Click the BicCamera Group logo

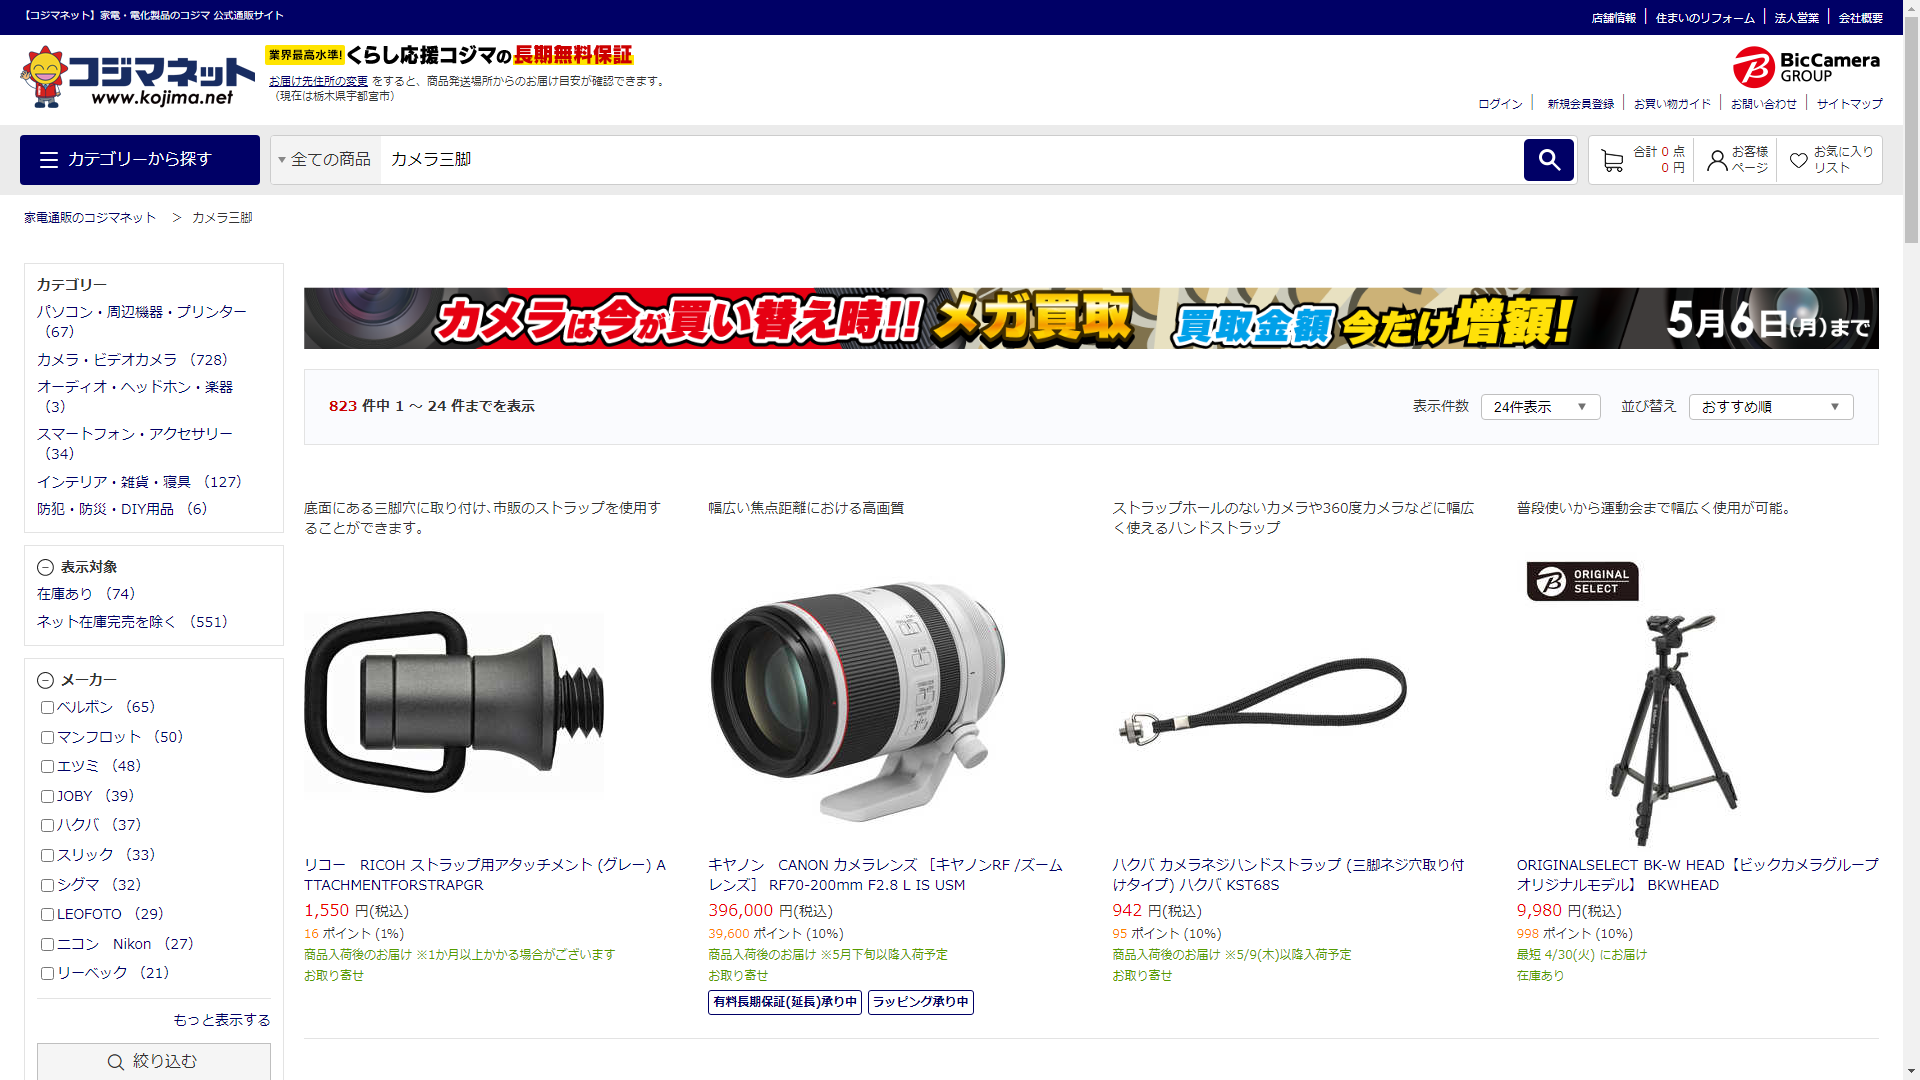(x=1806, y=67)
